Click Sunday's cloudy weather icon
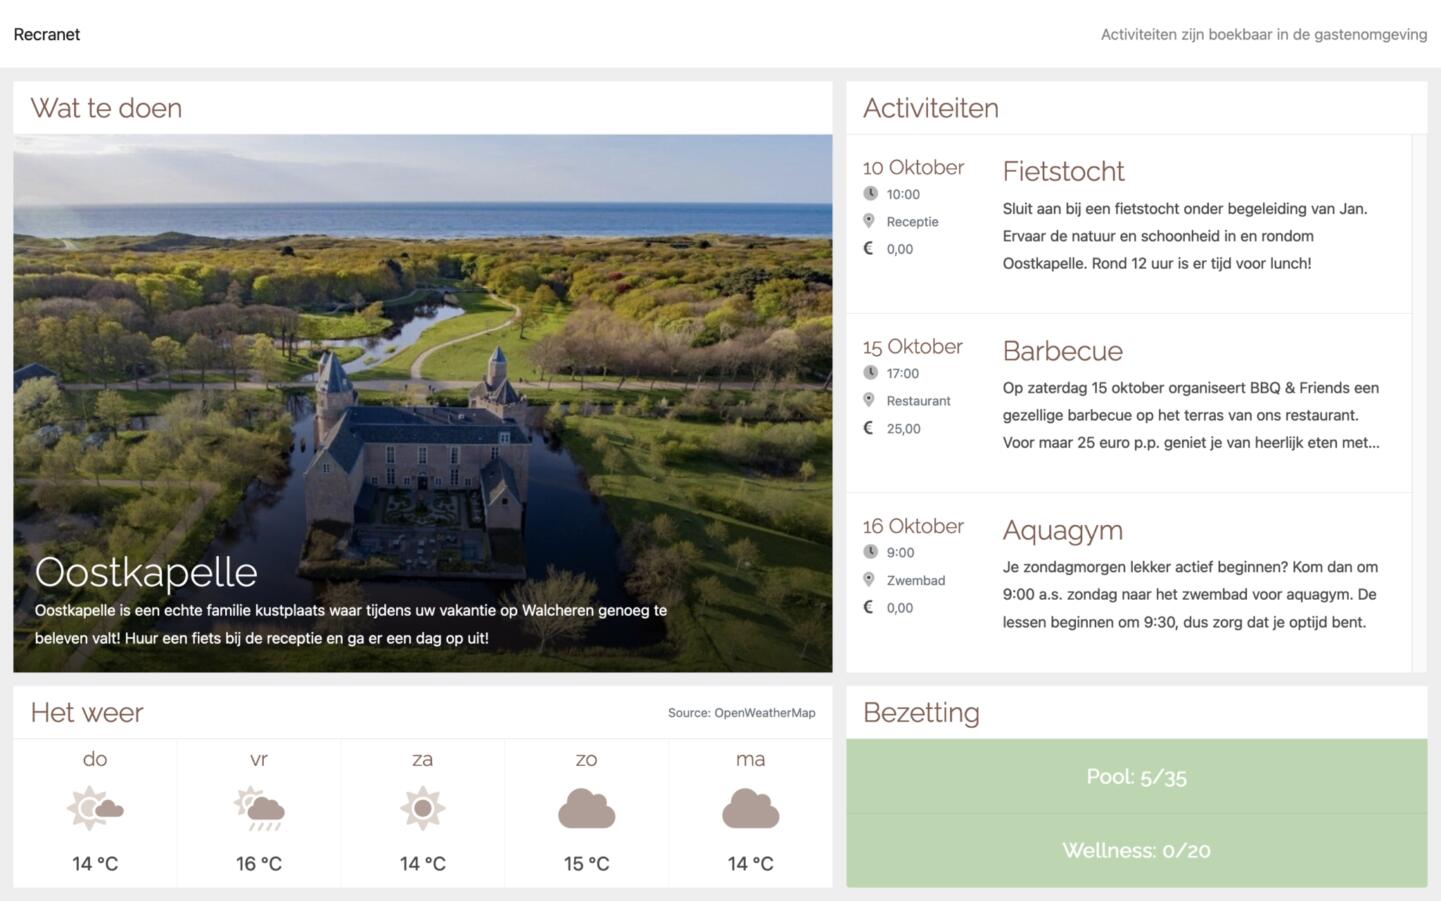The width and height of the screenshot is (1441, 901). [x=587, y=808]
